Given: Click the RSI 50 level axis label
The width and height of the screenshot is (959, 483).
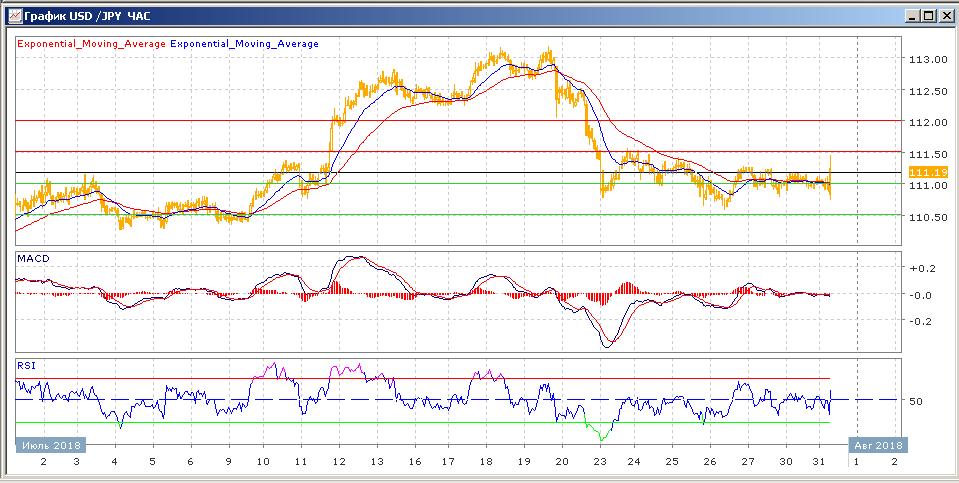Looking at the screenshot, I should pos(916,401).
